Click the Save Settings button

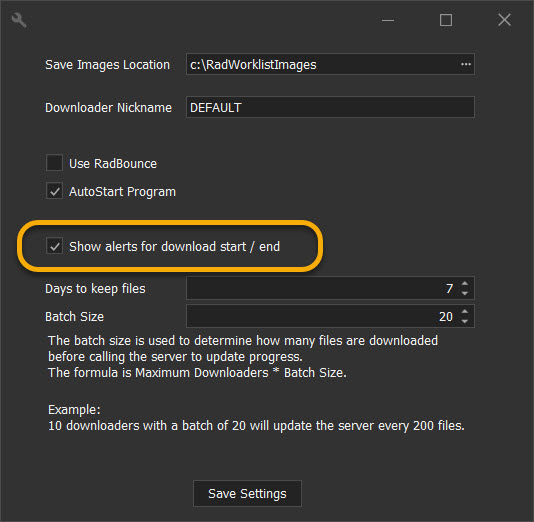(247, 493)
